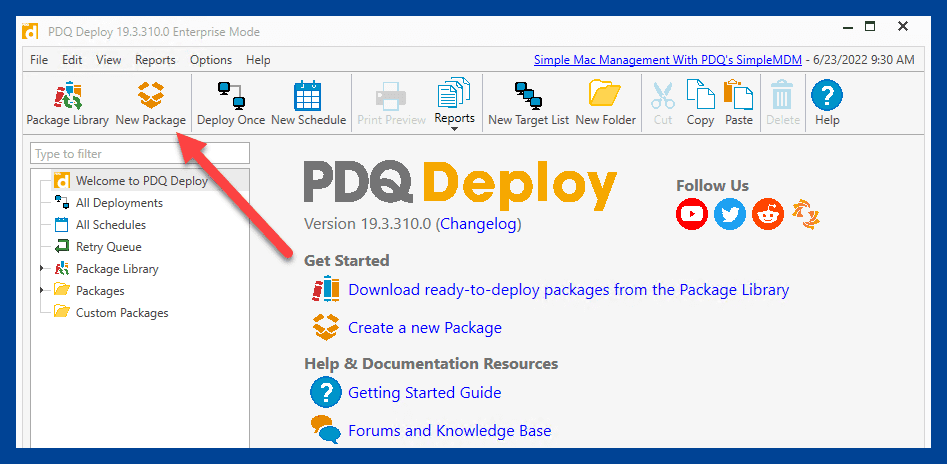Expand the Reports dropdown arrow

click(454, 128)
